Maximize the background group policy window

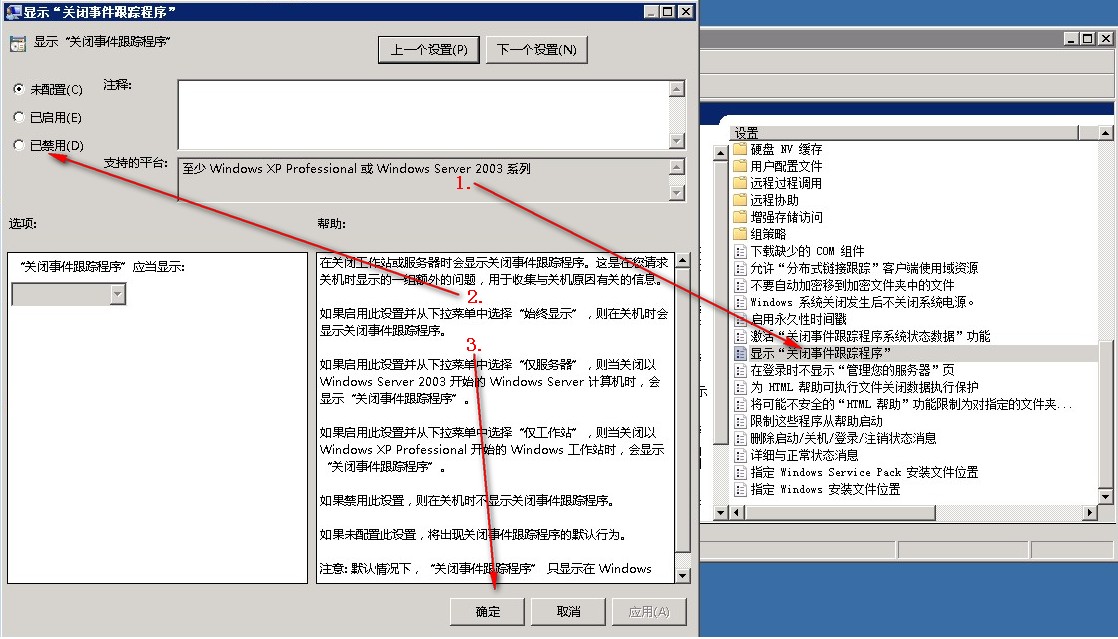(x=1087, y=39)
